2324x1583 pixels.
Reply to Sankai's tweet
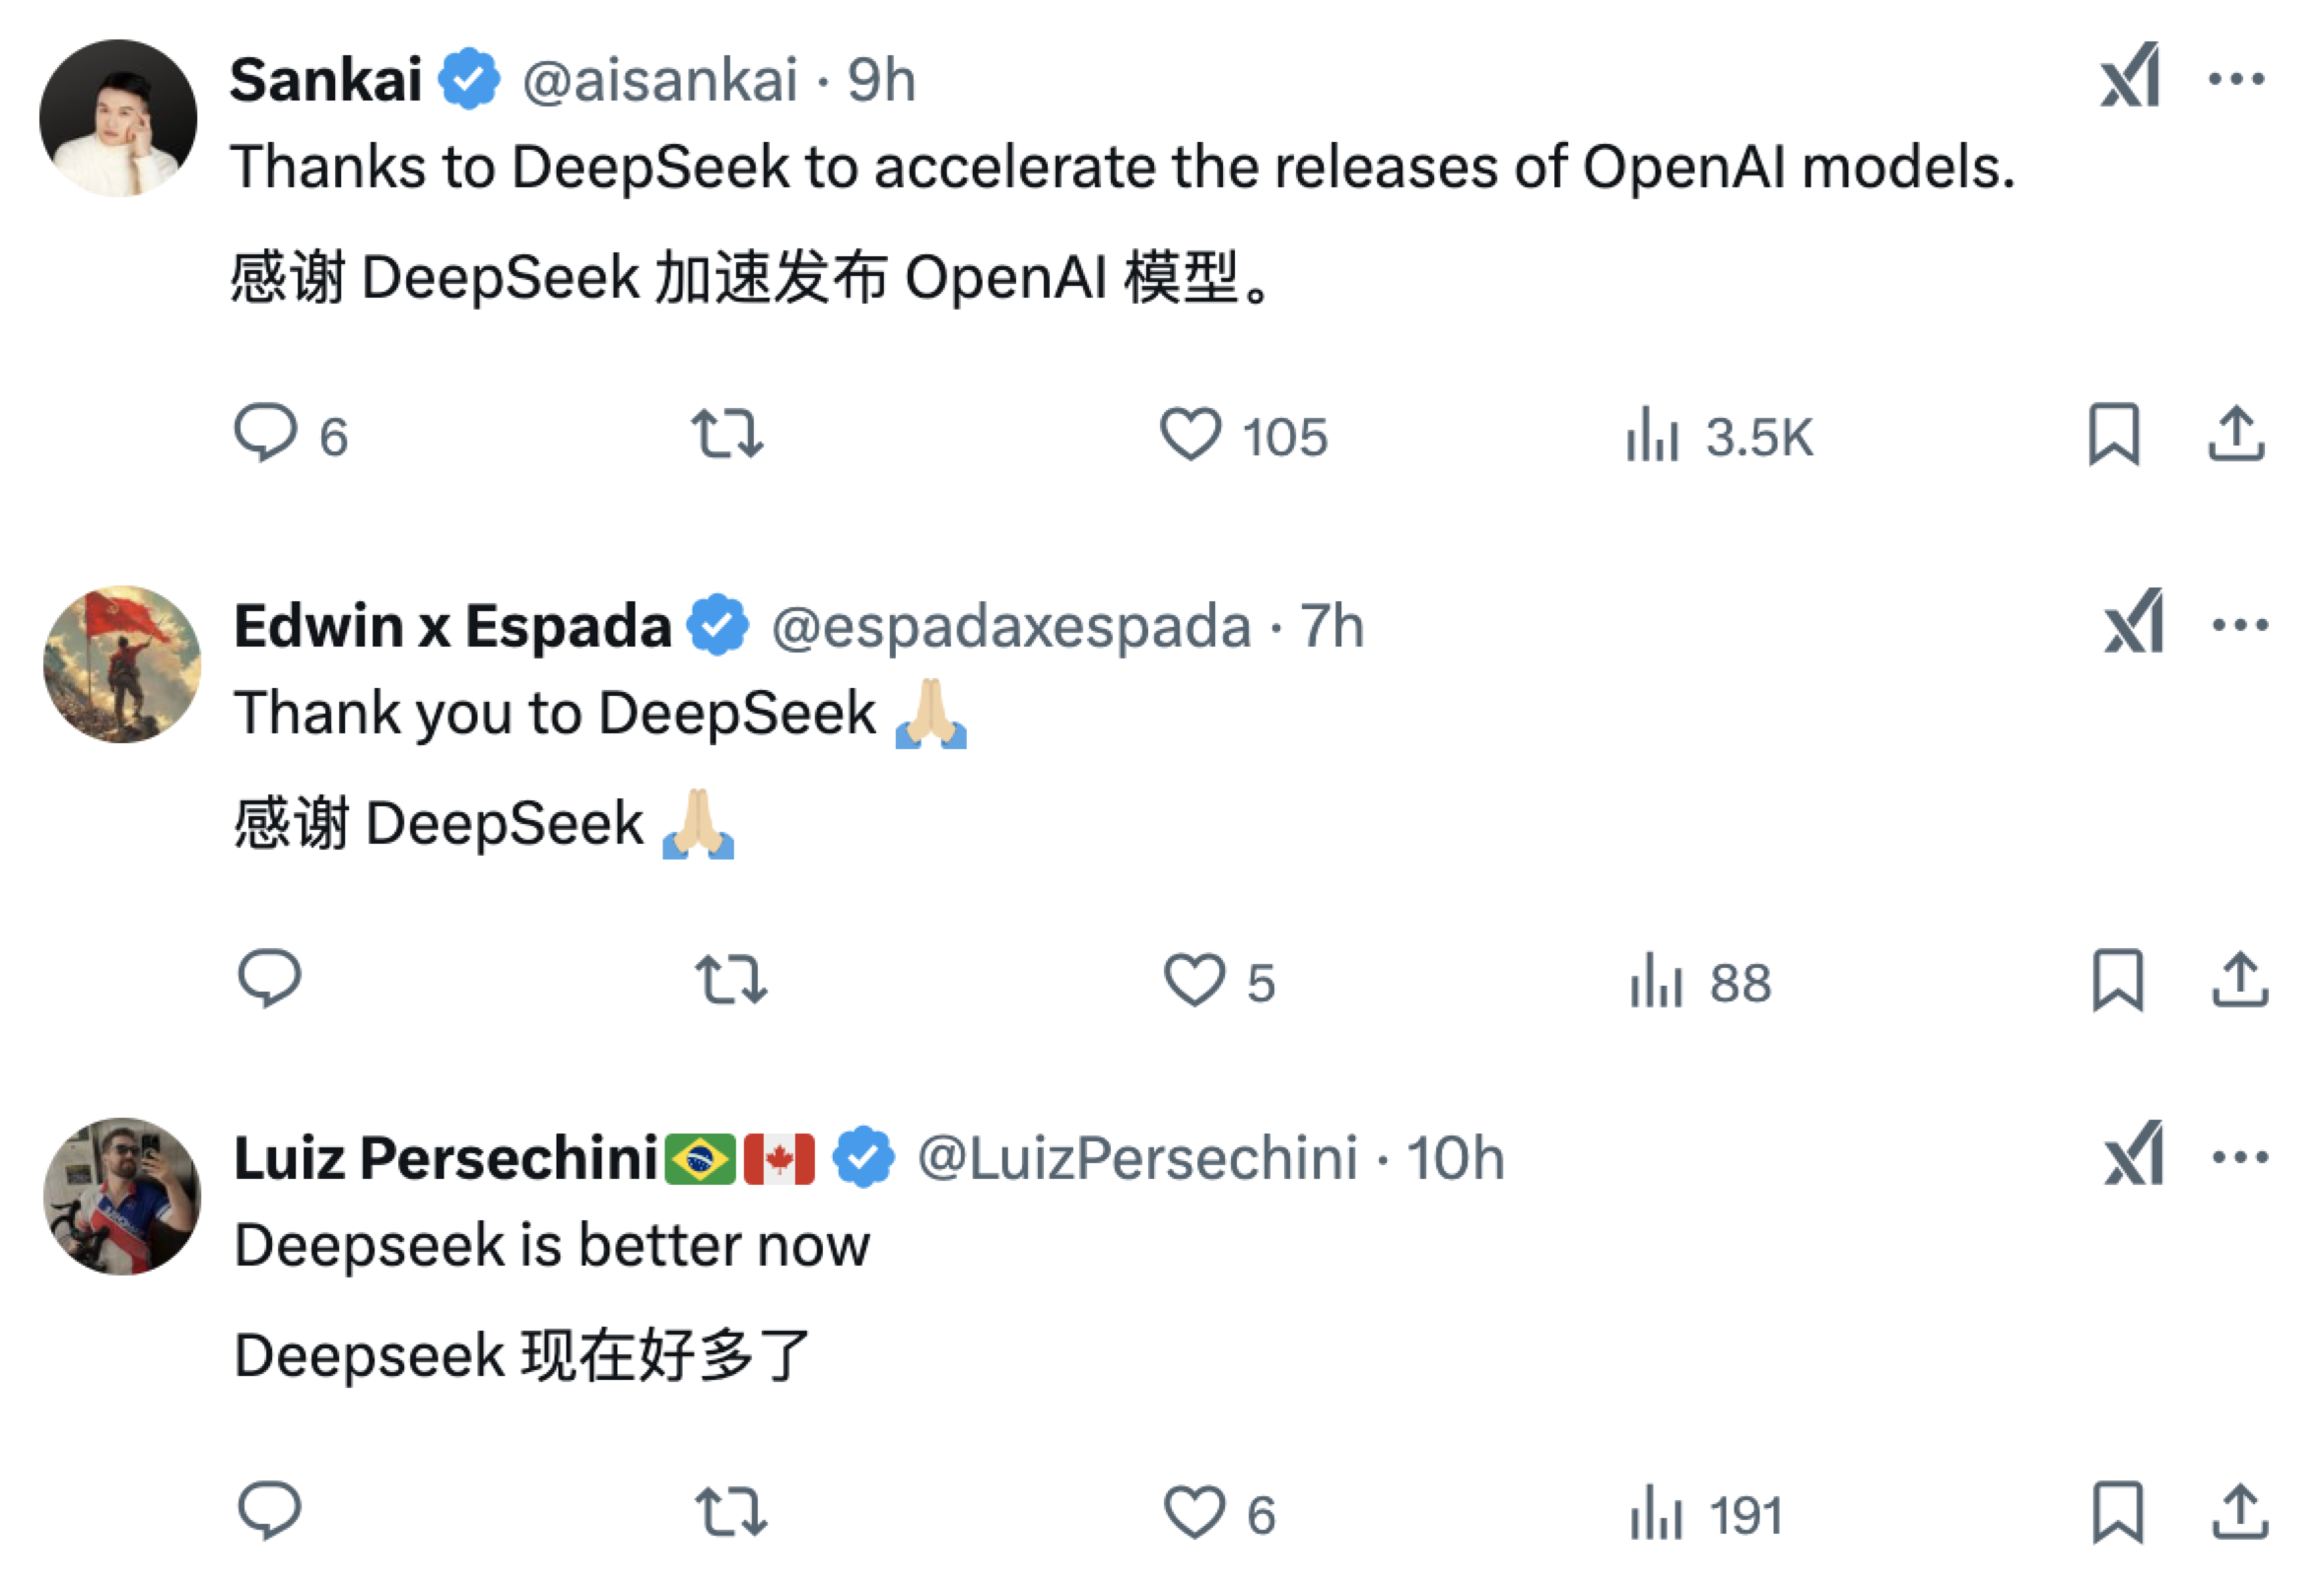pyautogui.click(x=268, y=434)
